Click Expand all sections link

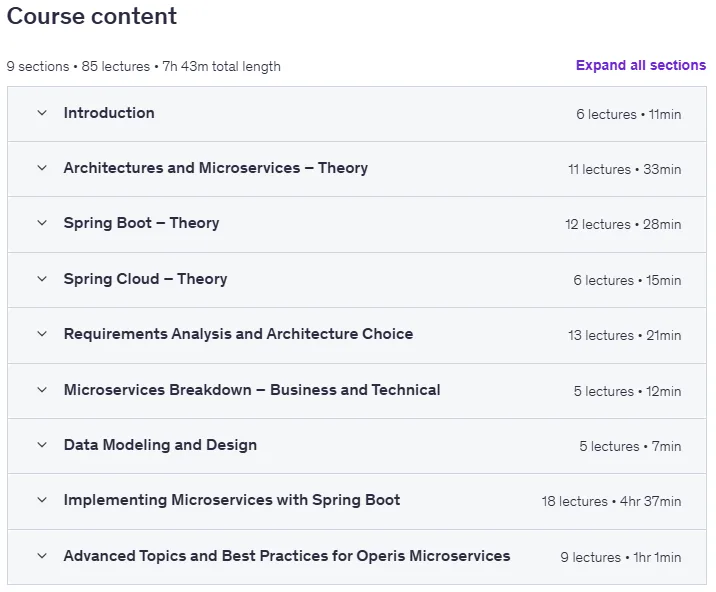641,65
